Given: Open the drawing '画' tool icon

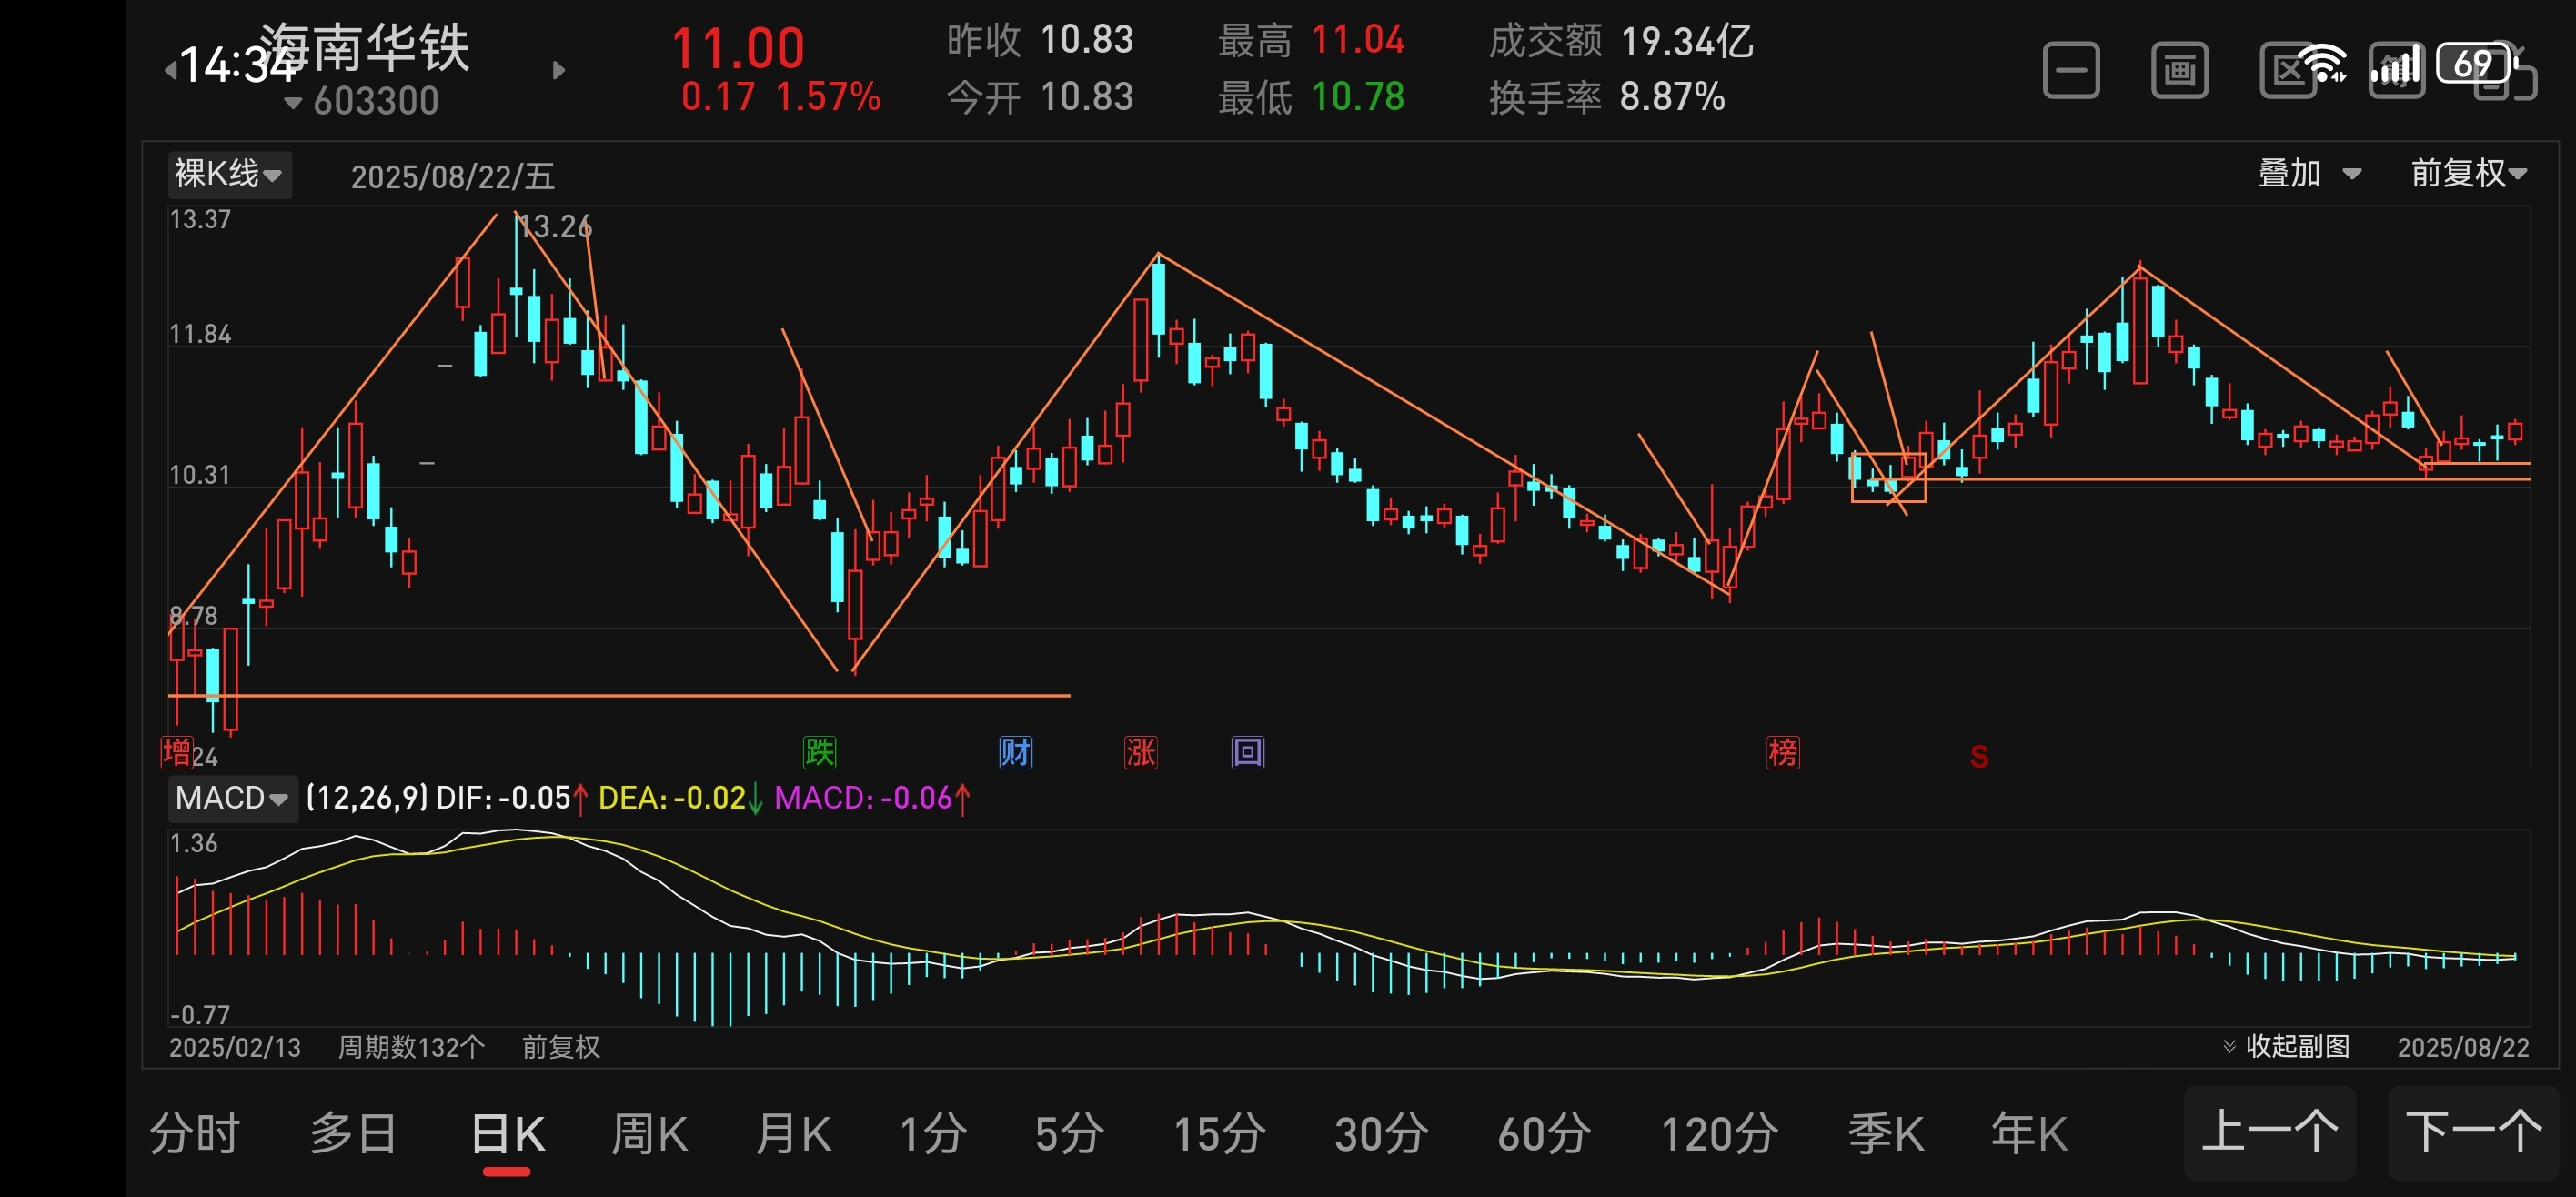Looking at the screenshot, I should [2179, 71].
